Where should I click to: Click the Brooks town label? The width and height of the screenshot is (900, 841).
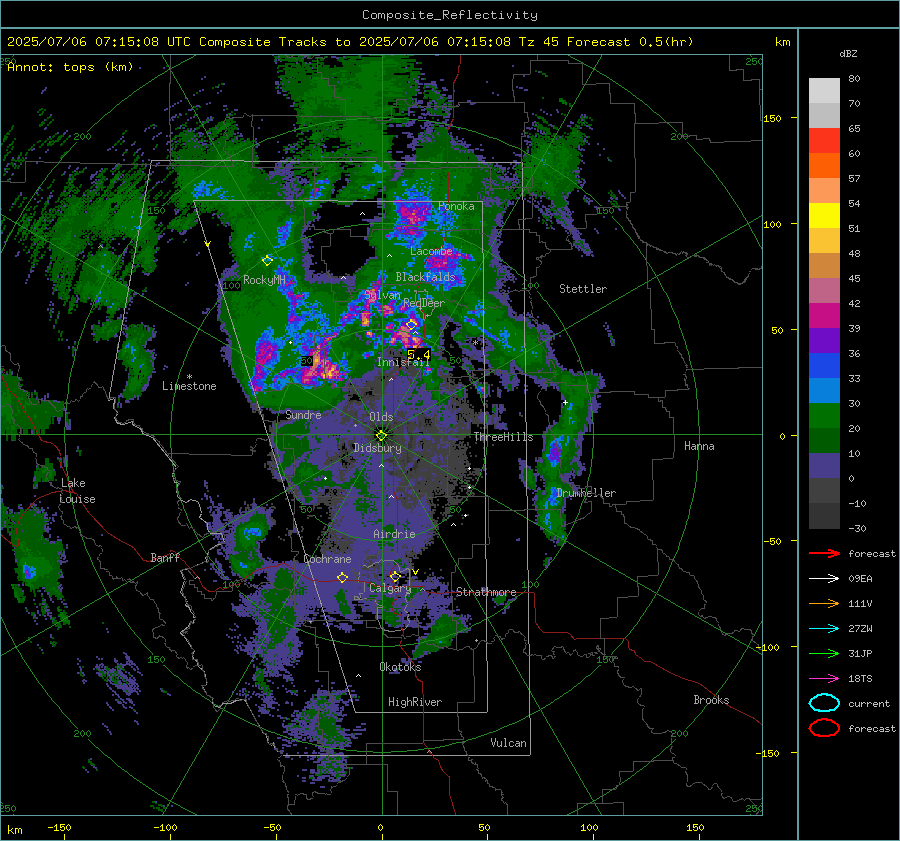click(711, 700)
